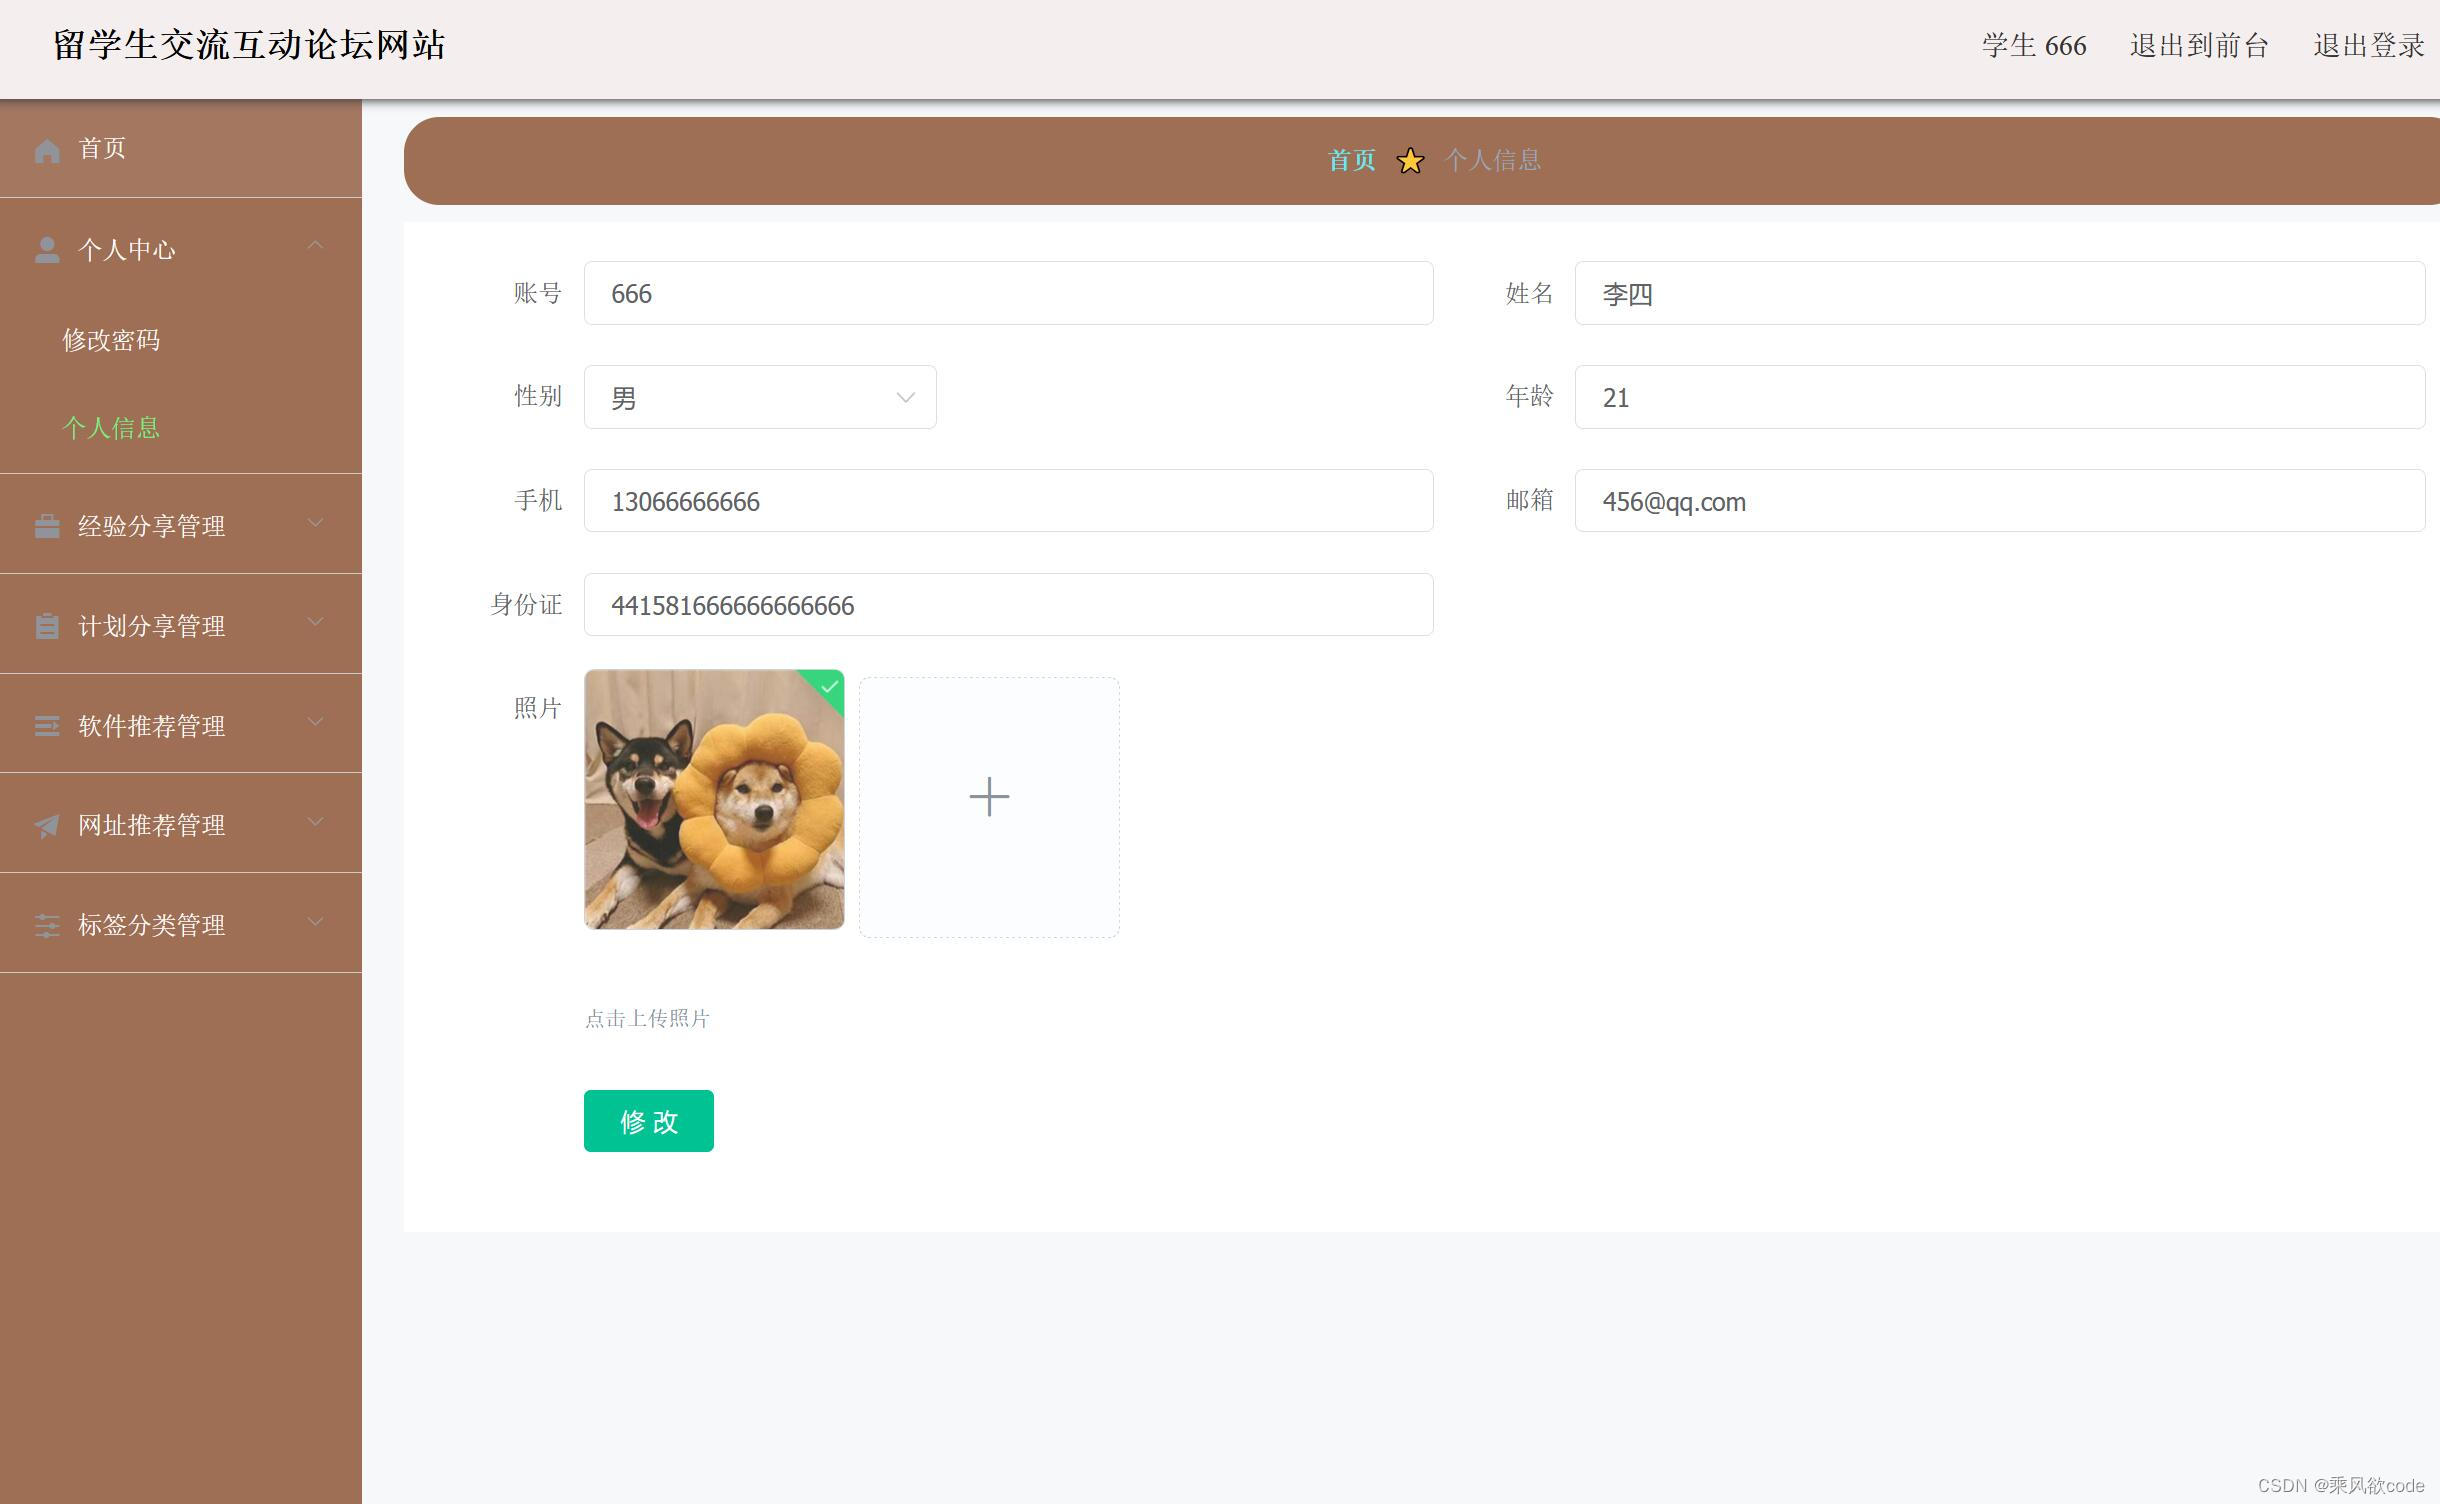
Task: Expand the 经验分享管理 section chevron
Action: (x=316, y=522)
